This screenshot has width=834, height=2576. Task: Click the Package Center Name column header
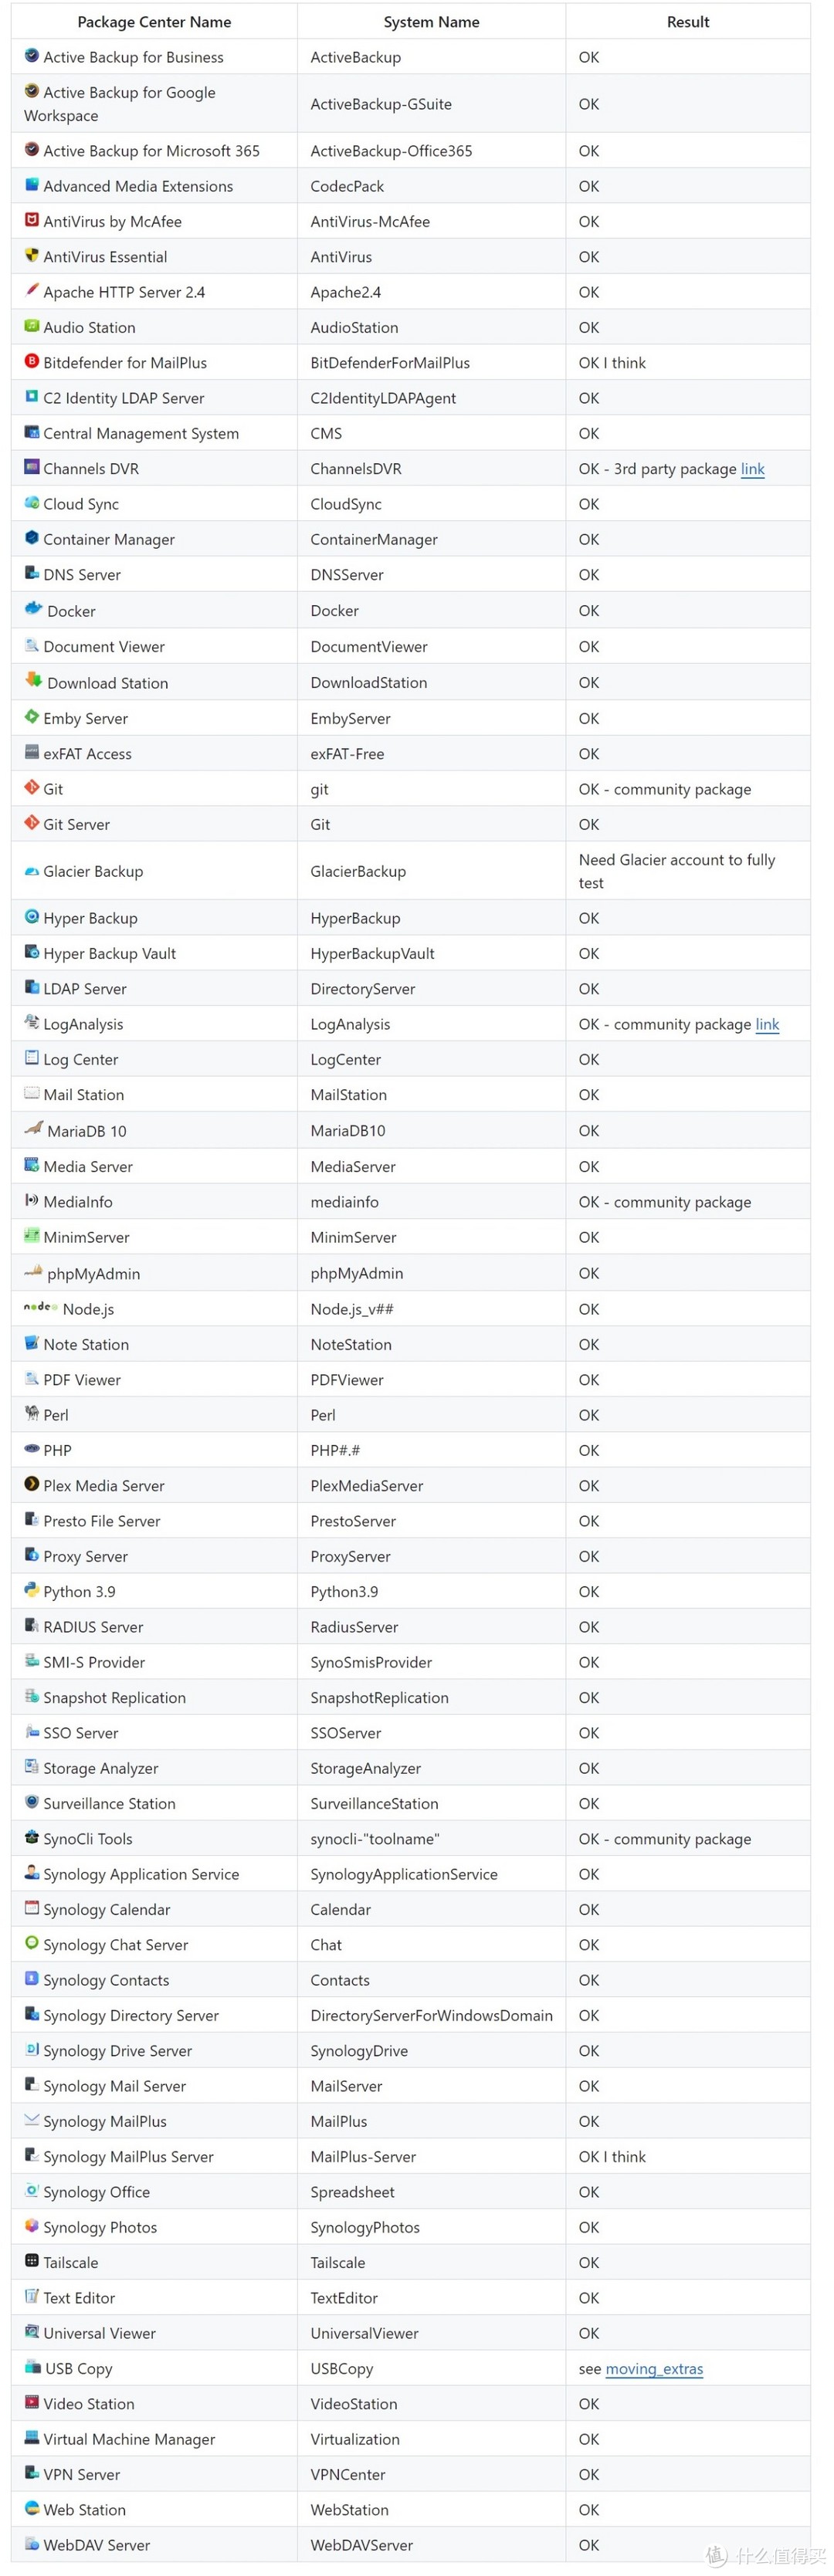pos(154,22)
